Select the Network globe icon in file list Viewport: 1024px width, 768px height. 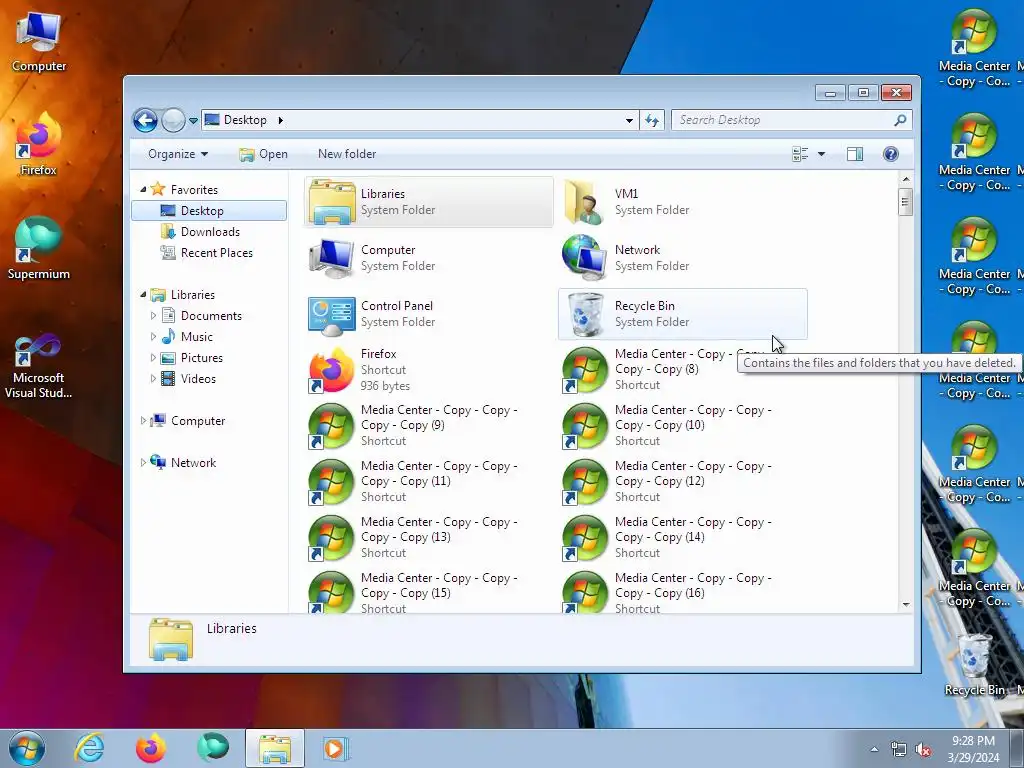584,258
